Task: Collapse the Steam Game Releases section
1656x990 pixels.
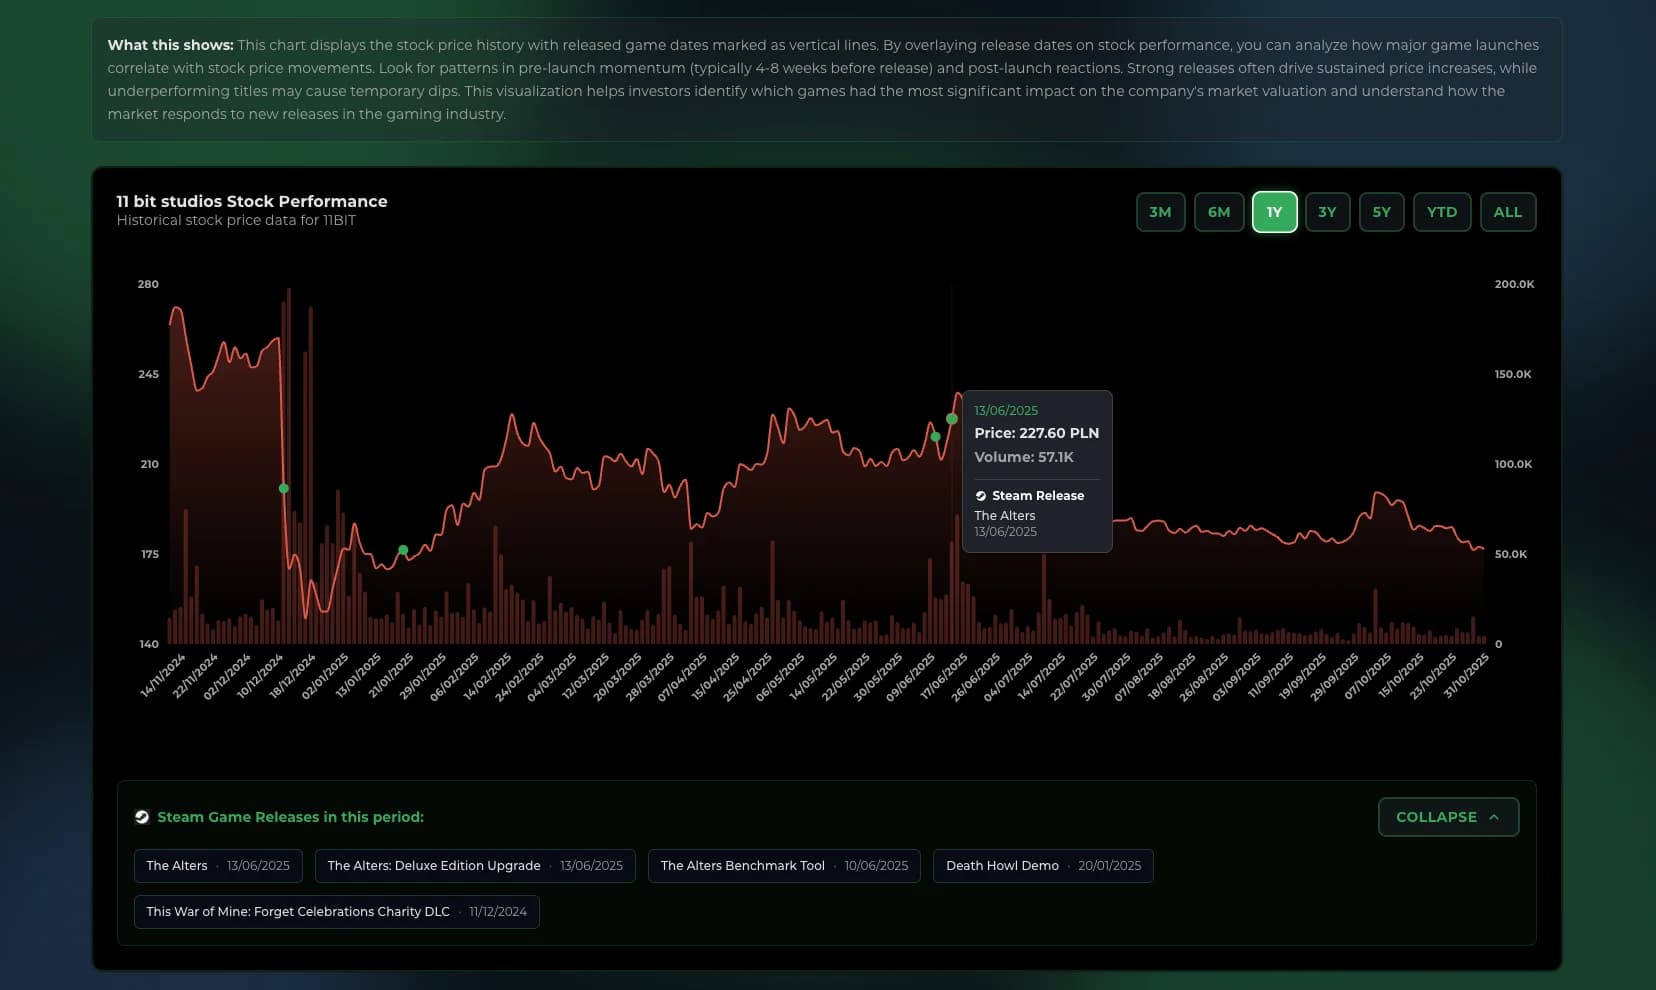Action: pyautogui.click(x=1448, y=816)
